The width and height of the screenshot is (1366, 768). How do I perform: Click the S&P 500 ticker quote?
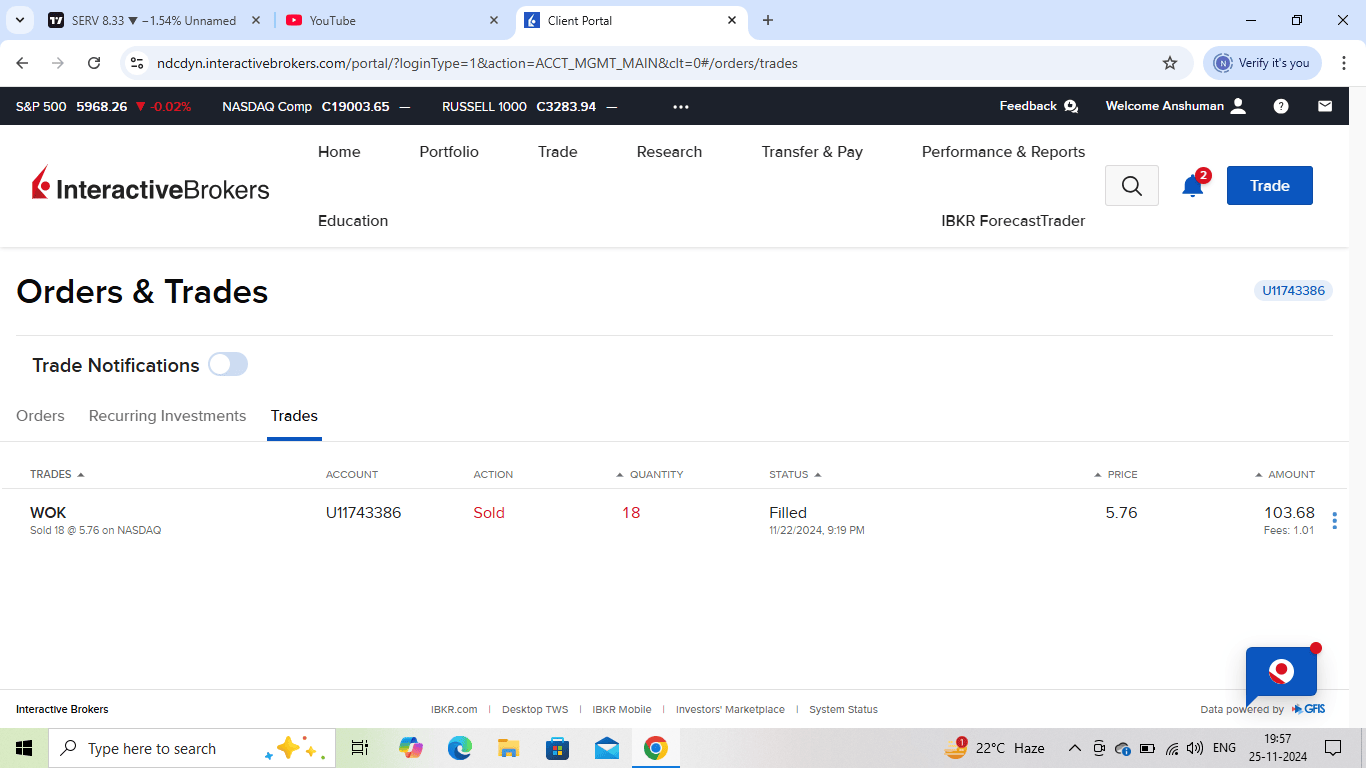click(104, 107)
